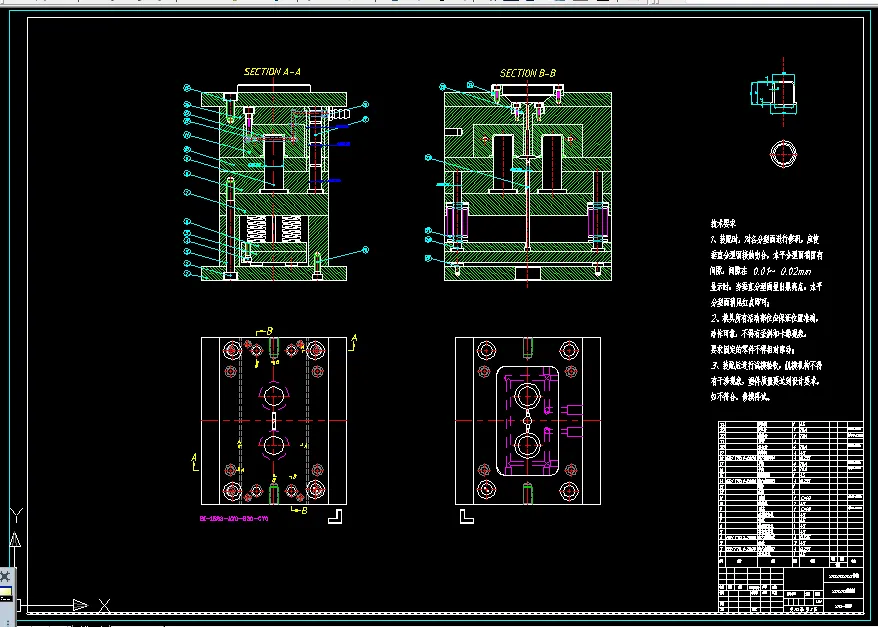878x627 pixels.
Task: Select the red circular part view at top right
Action: [783, 153]
